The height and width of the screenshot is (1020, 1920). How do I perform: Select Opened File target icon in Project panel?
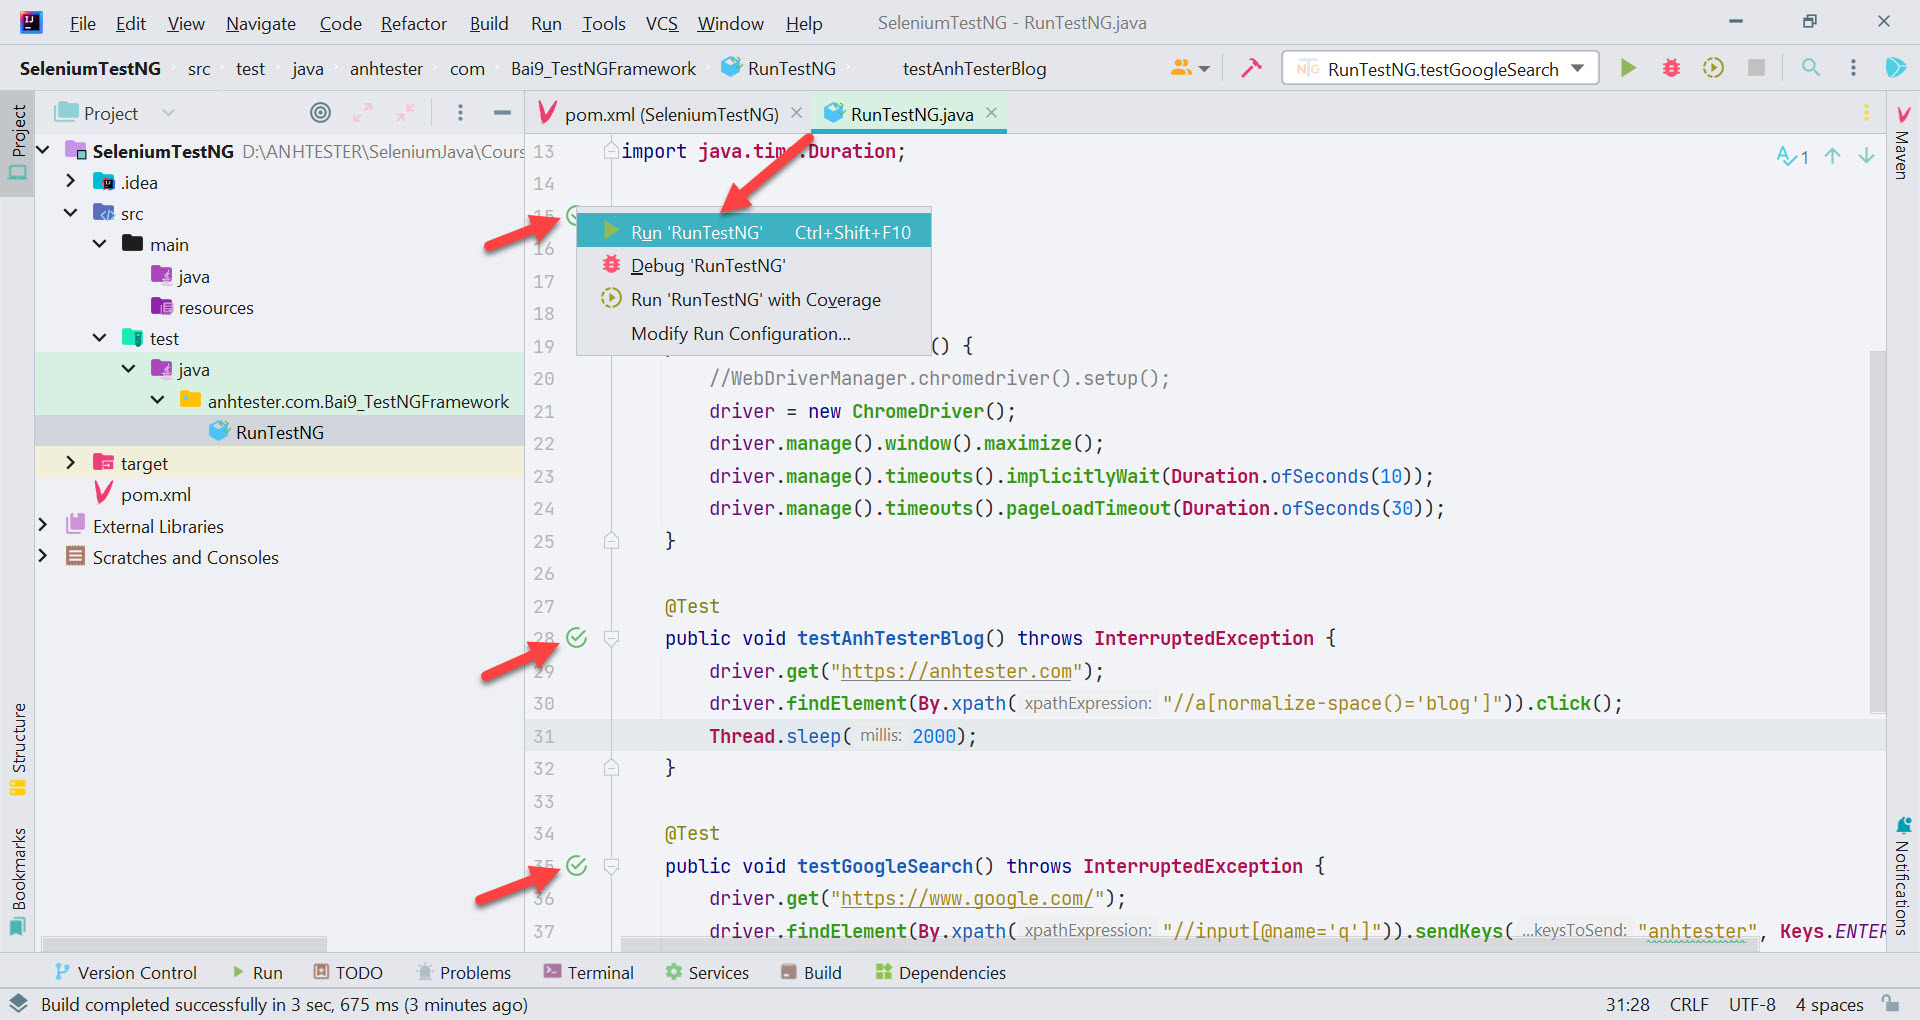point(320,113)
